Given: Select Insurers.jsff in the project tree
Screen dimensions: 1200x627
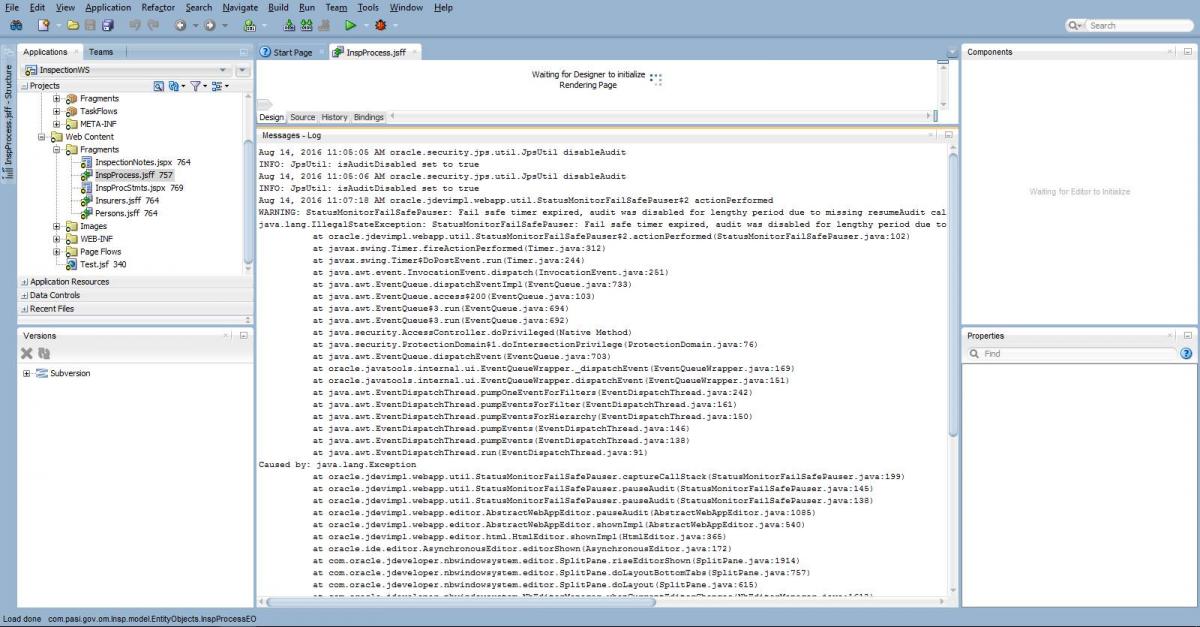Looking at the screenshot, I should (x=118, y=200).
